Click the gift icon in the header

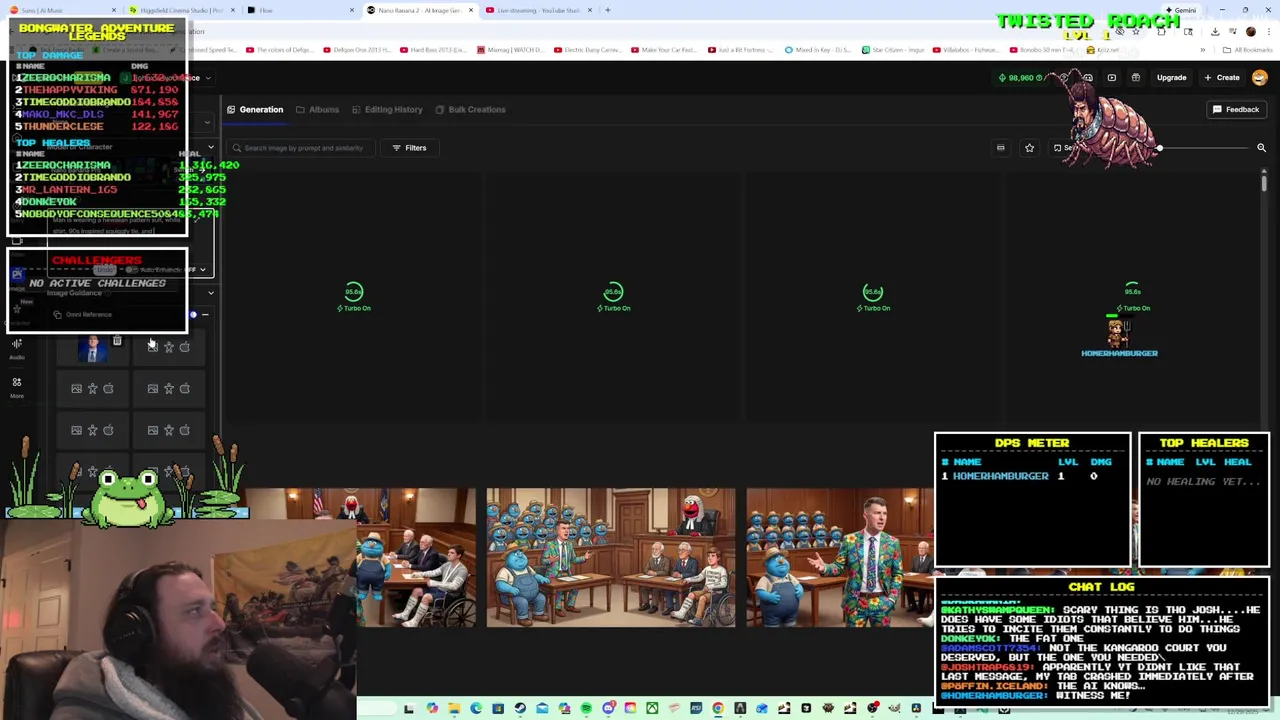[x=1136, y=77]
